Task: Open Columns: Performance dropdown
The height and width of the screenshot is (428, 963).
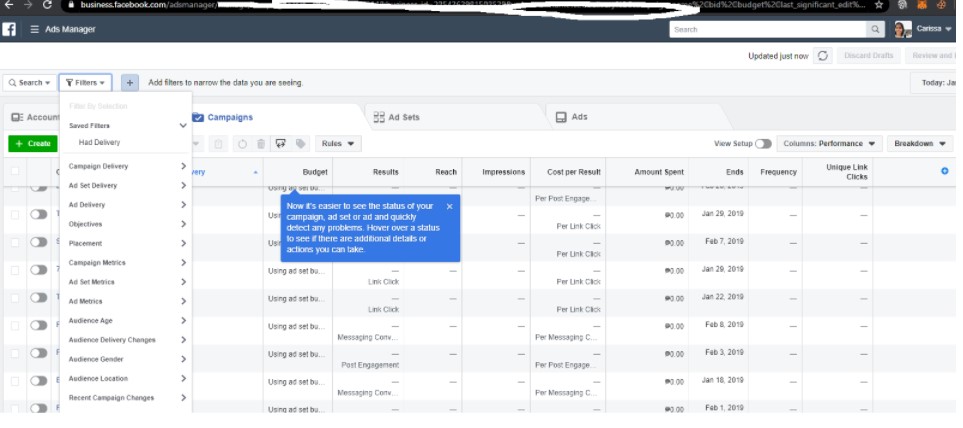Action: 830,144
